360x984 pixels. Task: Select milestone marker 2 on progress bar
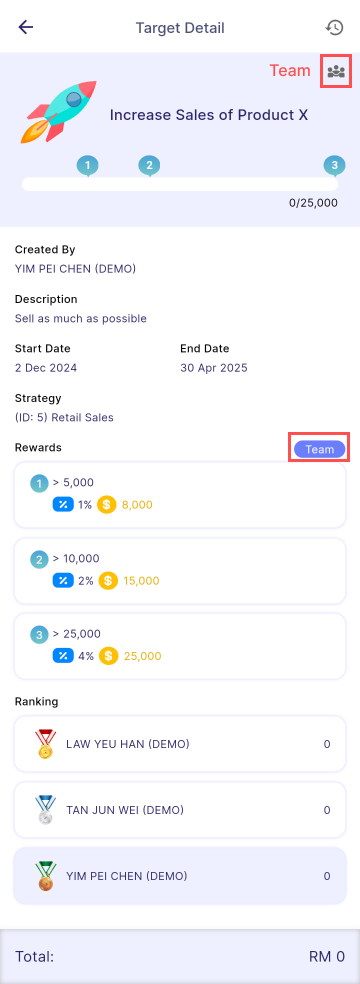coord(149,166)
